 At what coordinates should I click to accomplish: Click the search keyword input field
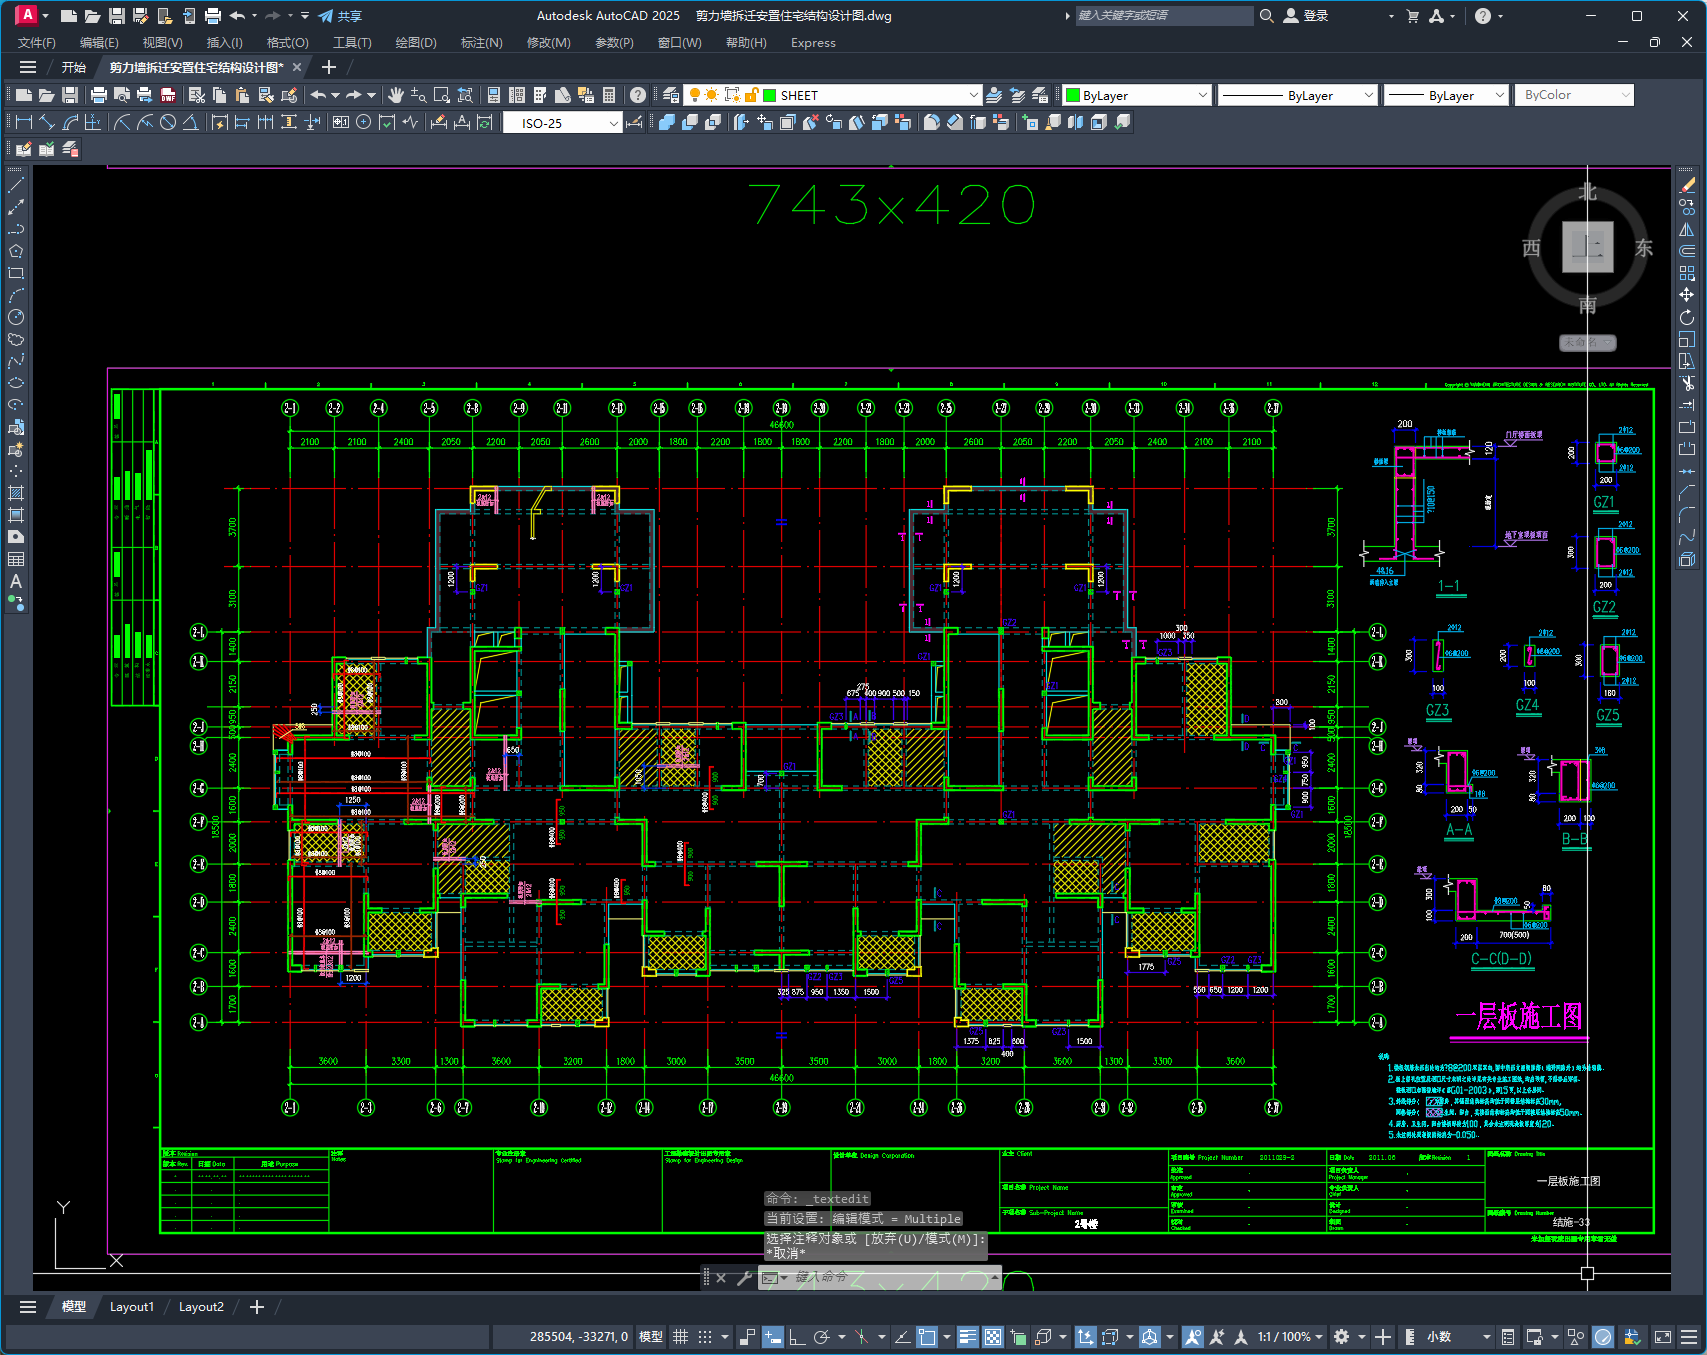click(x=1164, y=16)
